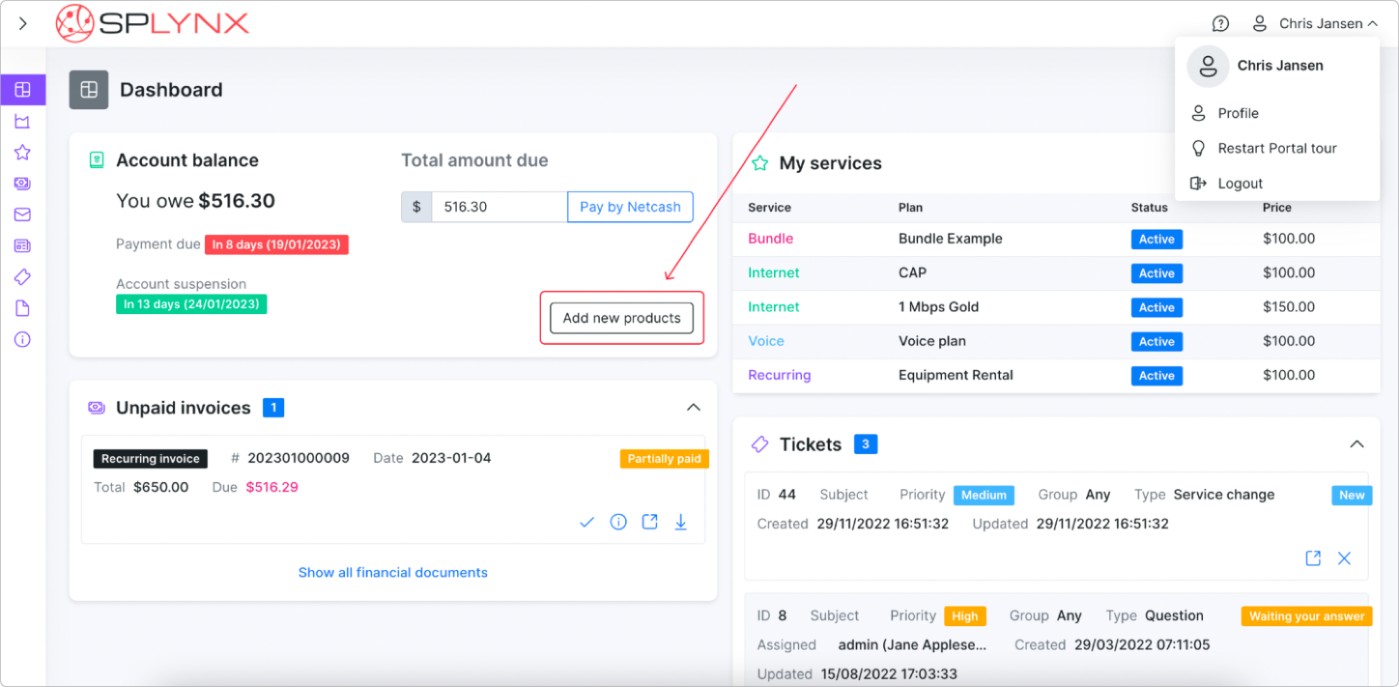The width and height of the screenshot is (1399, 687).
Task: Download the unpaid invoice PDF
Action: (680, 521)
